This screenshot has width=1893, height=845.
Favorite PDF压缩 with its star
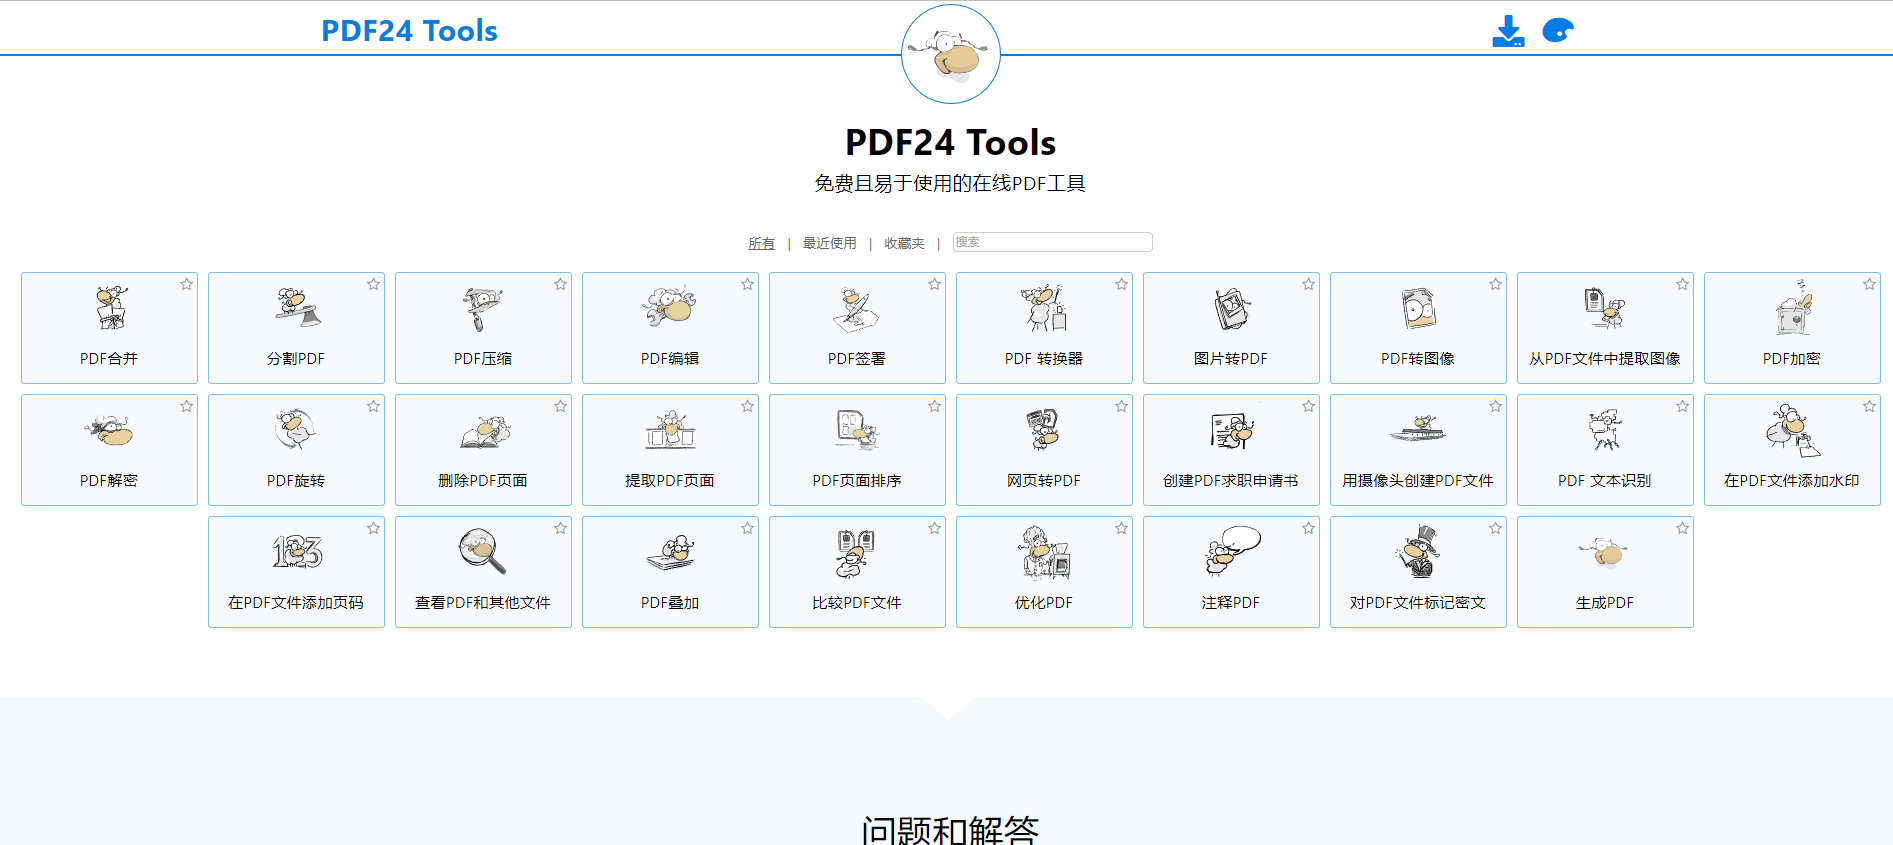click(x=560, y=284)
